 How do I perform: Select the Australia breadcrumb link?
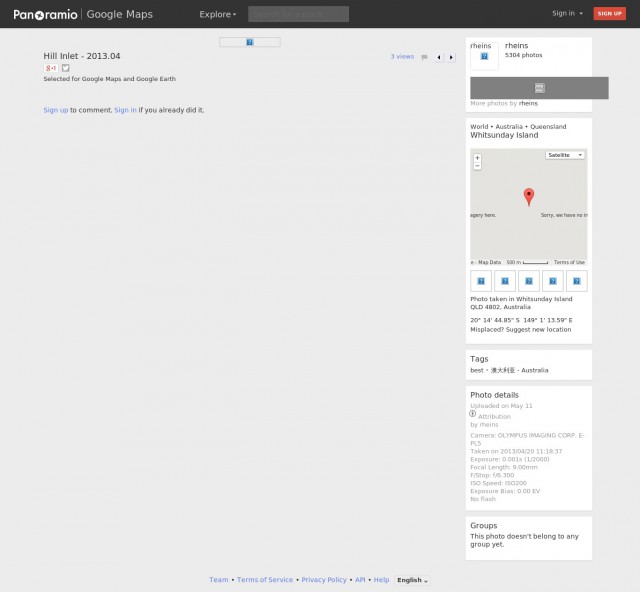pos(509,127)
